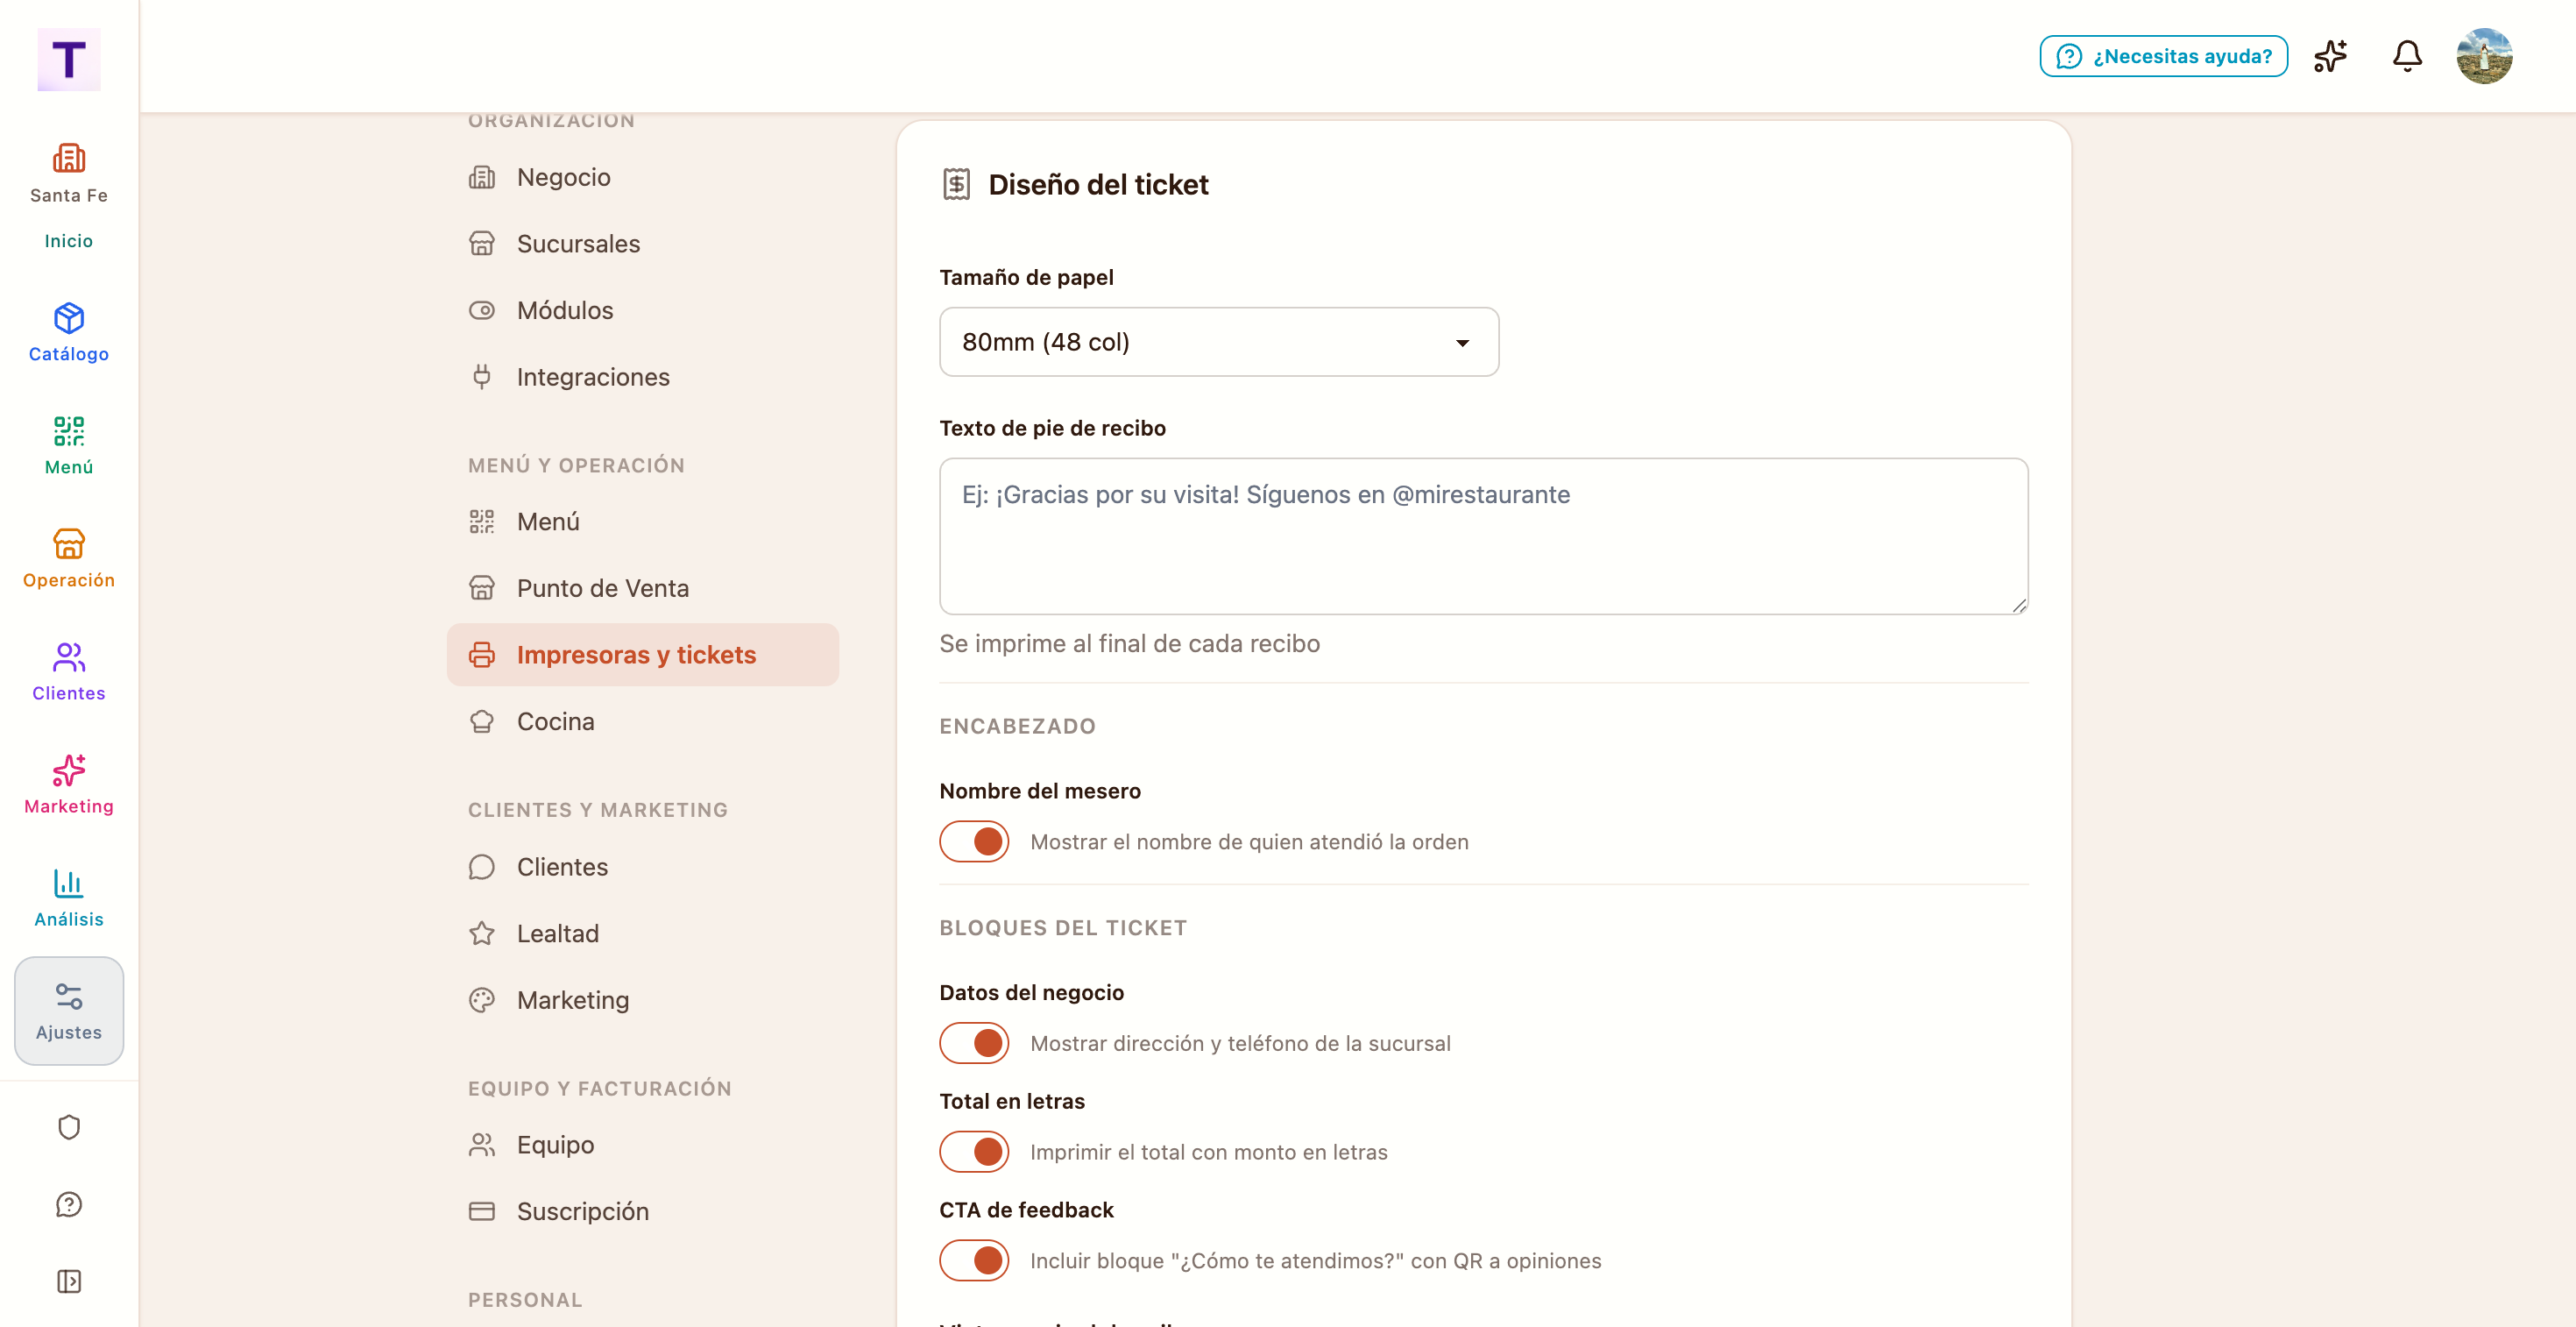Open notifications bell

point(2407,56)
